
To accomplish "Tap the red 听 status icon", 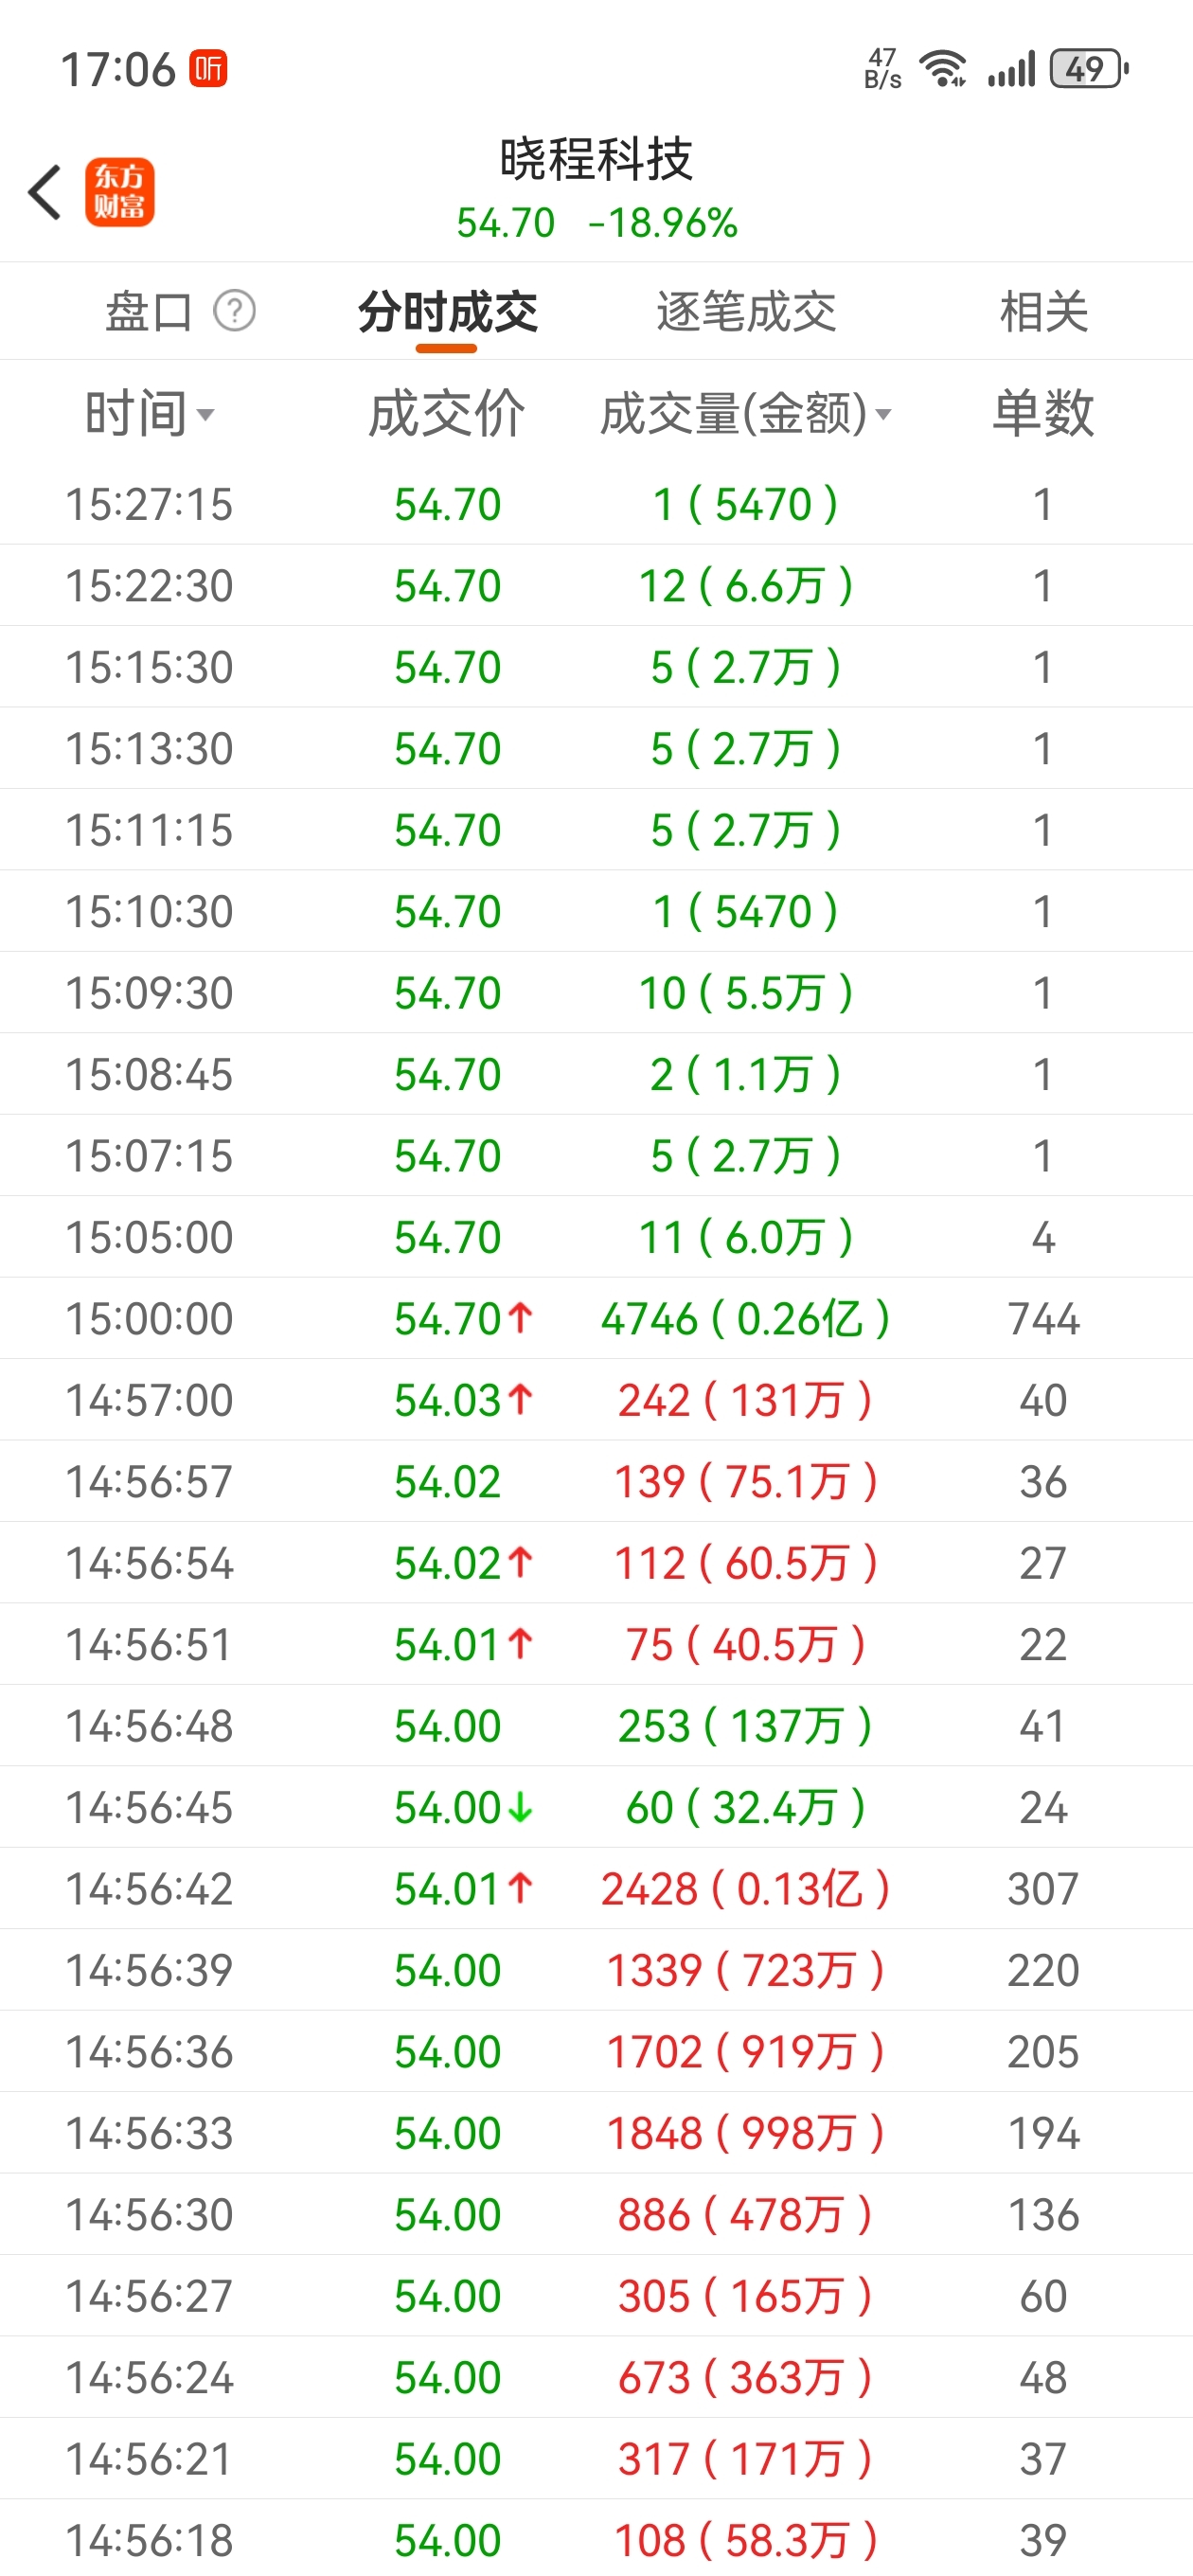I will pyautogui.click(x=209, y=69).
